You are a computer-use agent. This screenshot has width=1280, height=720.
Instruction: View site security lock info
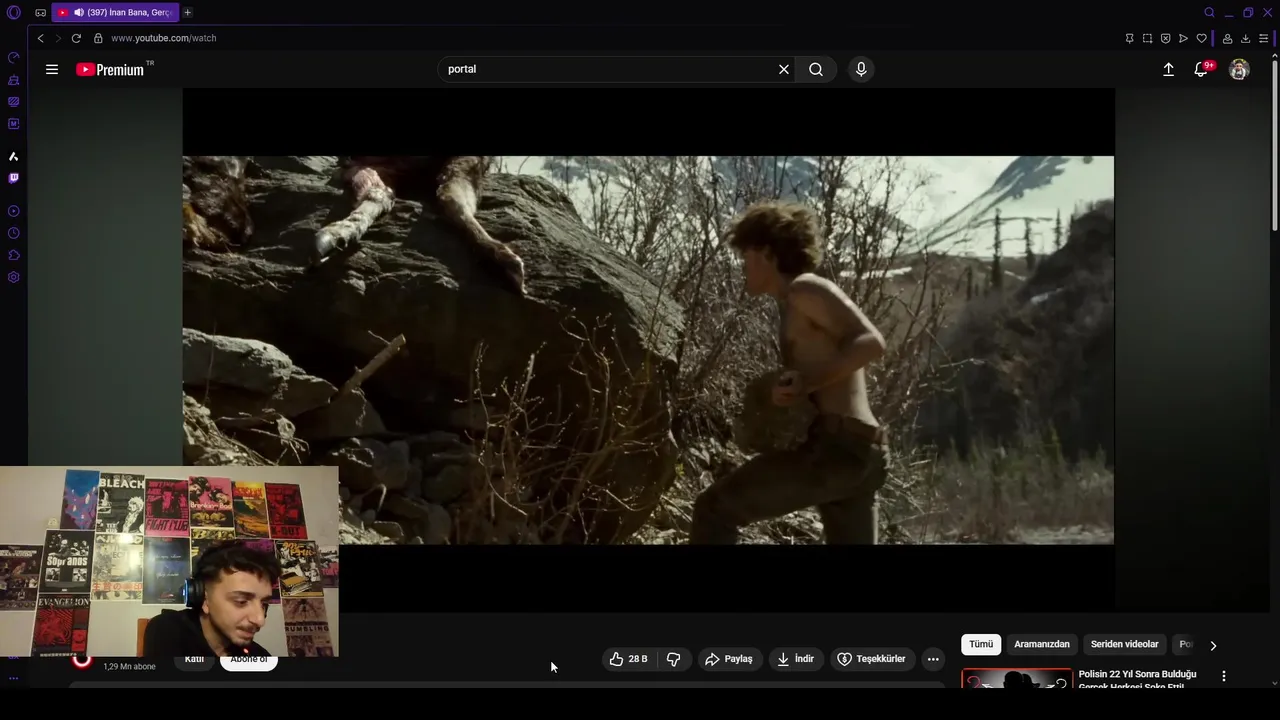[98, 38]
